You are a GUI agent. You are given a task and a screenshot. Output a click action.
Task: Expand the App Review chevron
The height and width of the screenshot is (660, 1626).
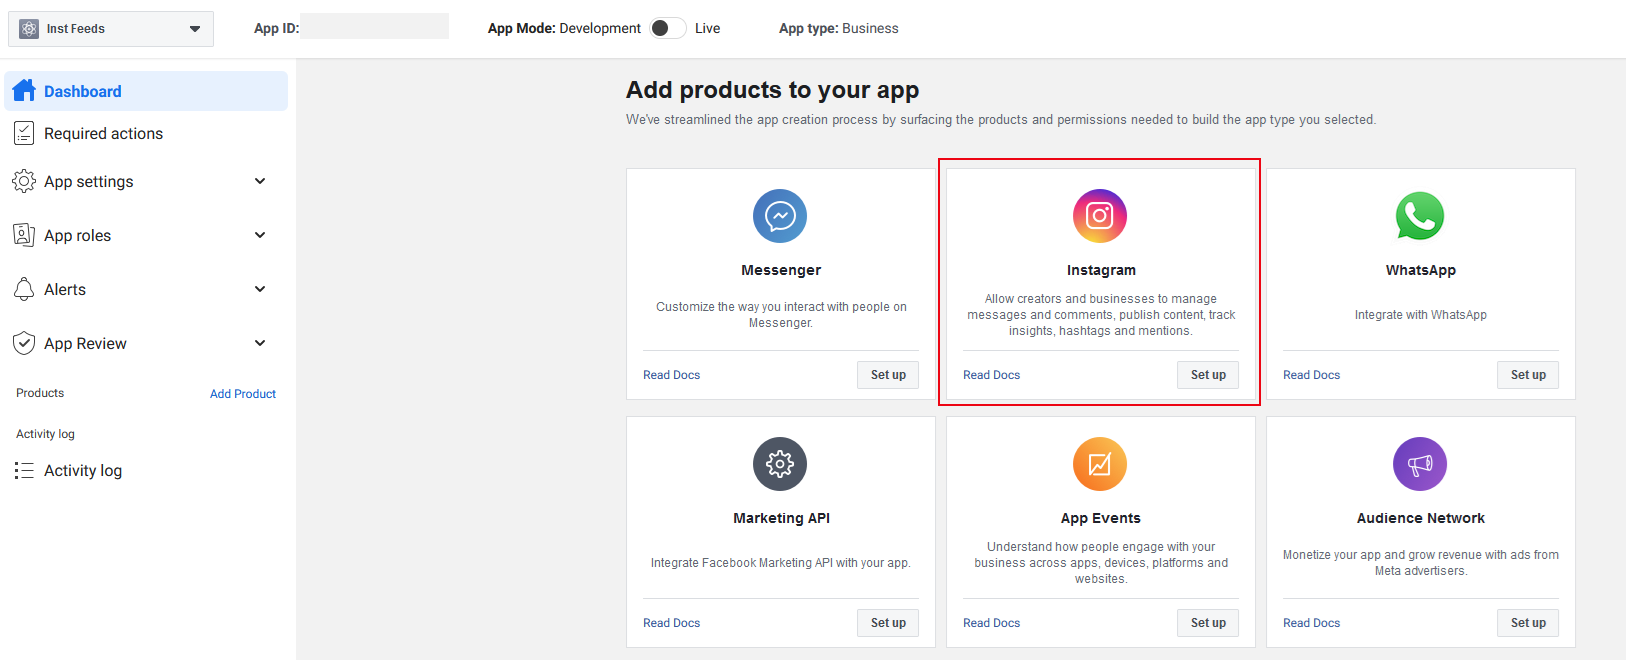coord(260,343)
